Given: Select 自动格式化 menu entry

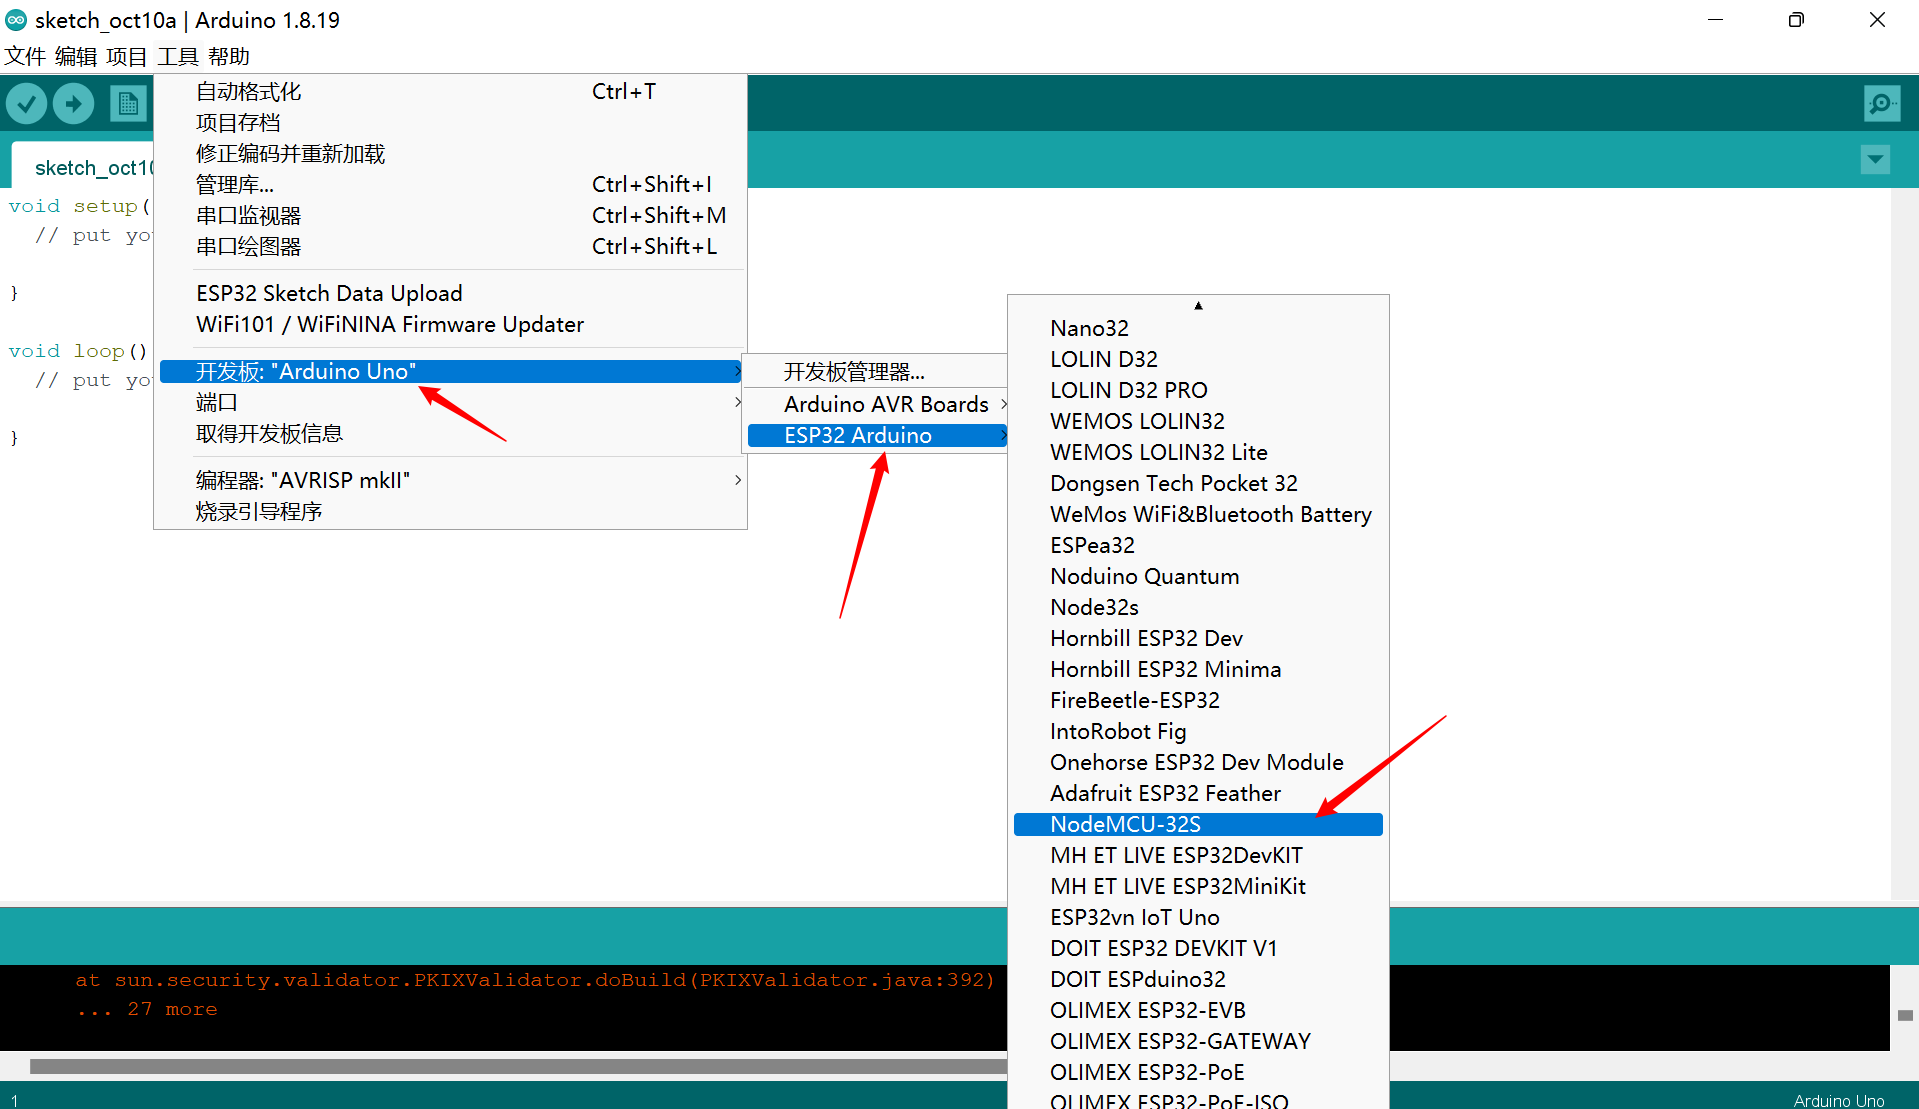Looking at the screenshot, I should tap(450, 92).
